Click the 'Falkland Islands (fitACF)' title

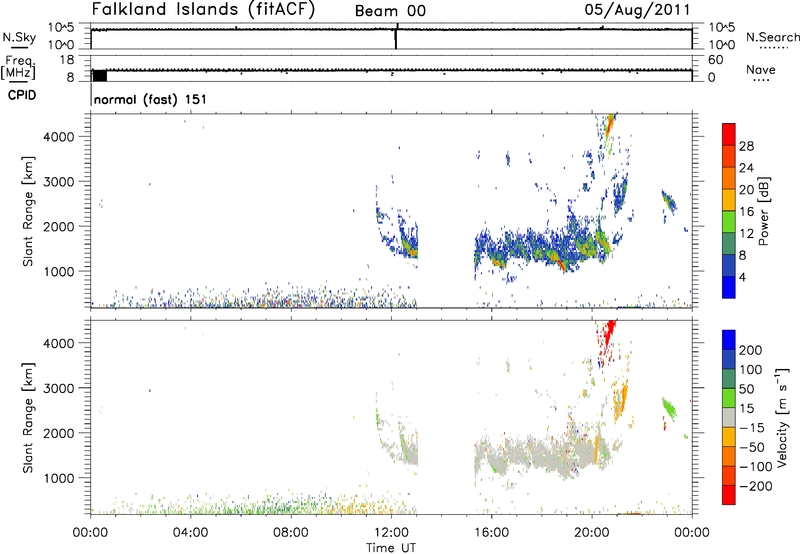tap(203, 10)
